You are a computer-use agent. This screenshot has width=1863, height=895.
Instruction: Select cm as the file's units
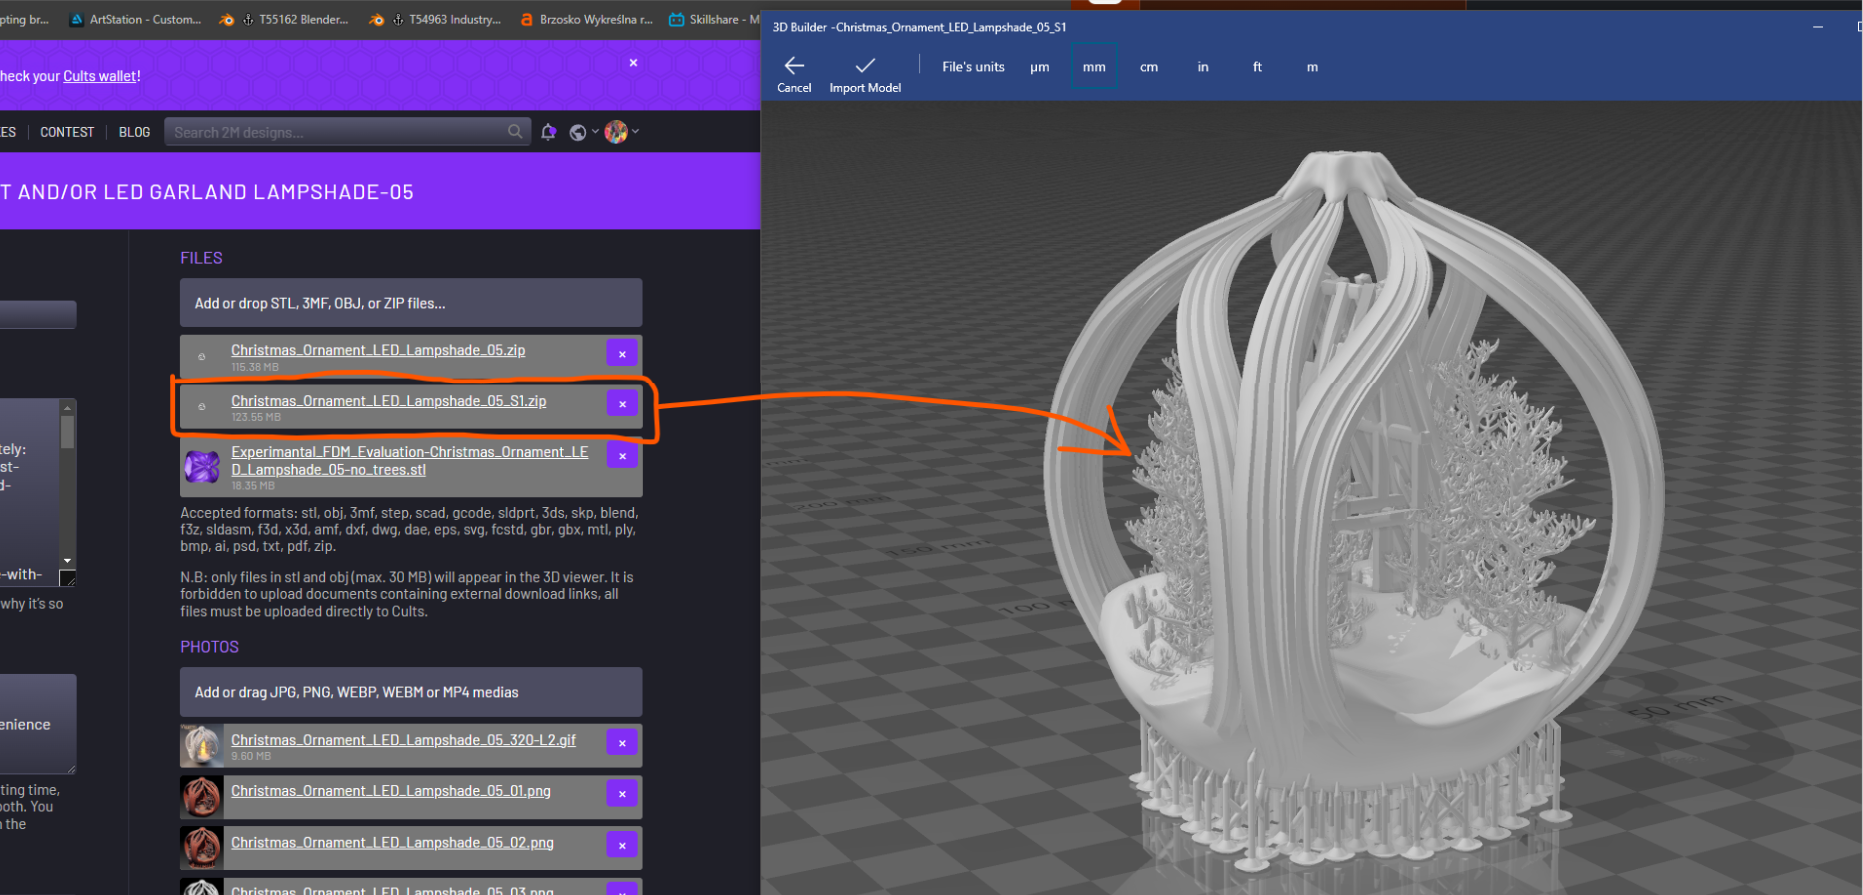click(1149, 67)
